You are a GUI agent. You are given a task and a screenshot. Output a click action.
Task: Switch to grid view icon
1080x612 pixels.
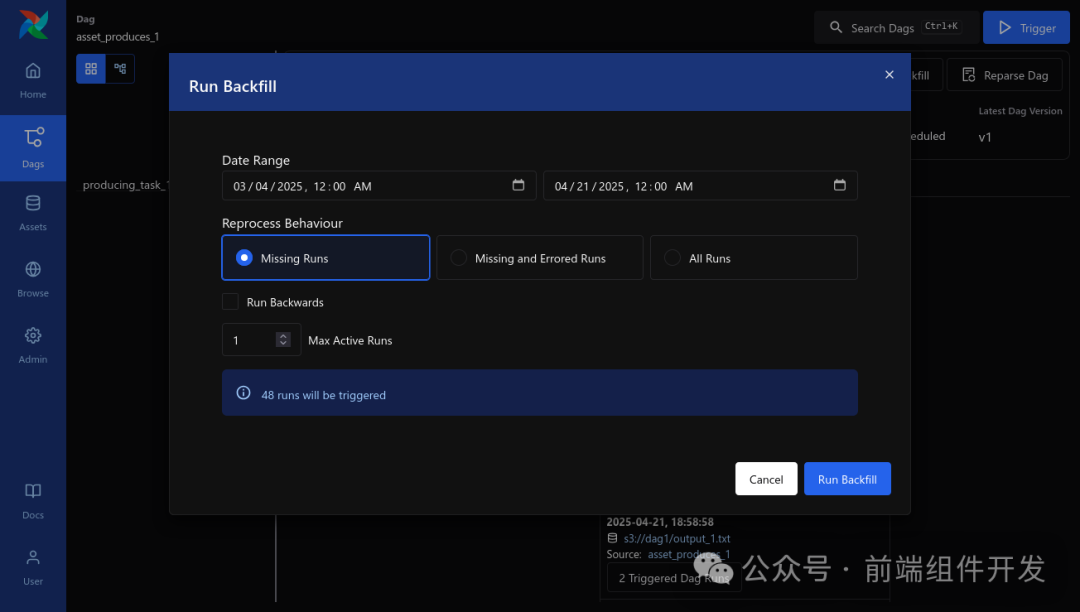point(91,69)
